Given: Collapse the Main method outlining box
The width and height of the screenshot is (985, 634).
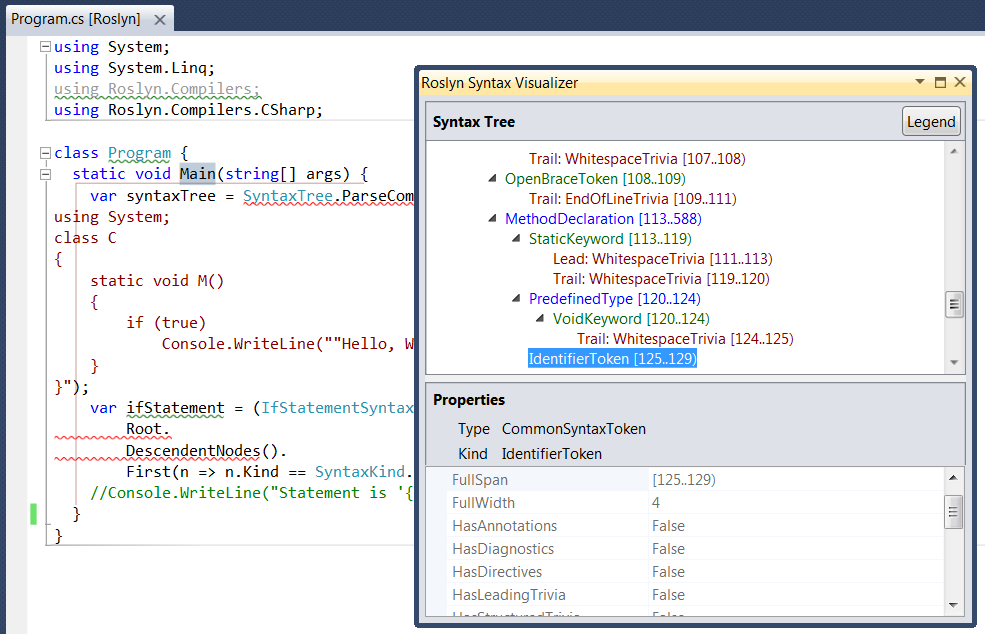Looking at the screenshot, I should click(45, 174).
